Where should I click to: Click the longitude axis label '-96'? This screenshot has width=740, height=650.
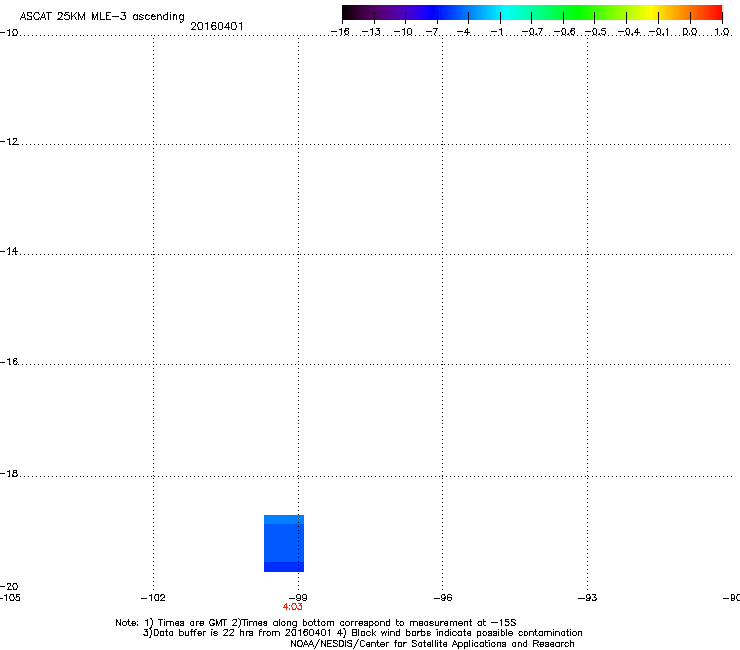click(443, 598)
